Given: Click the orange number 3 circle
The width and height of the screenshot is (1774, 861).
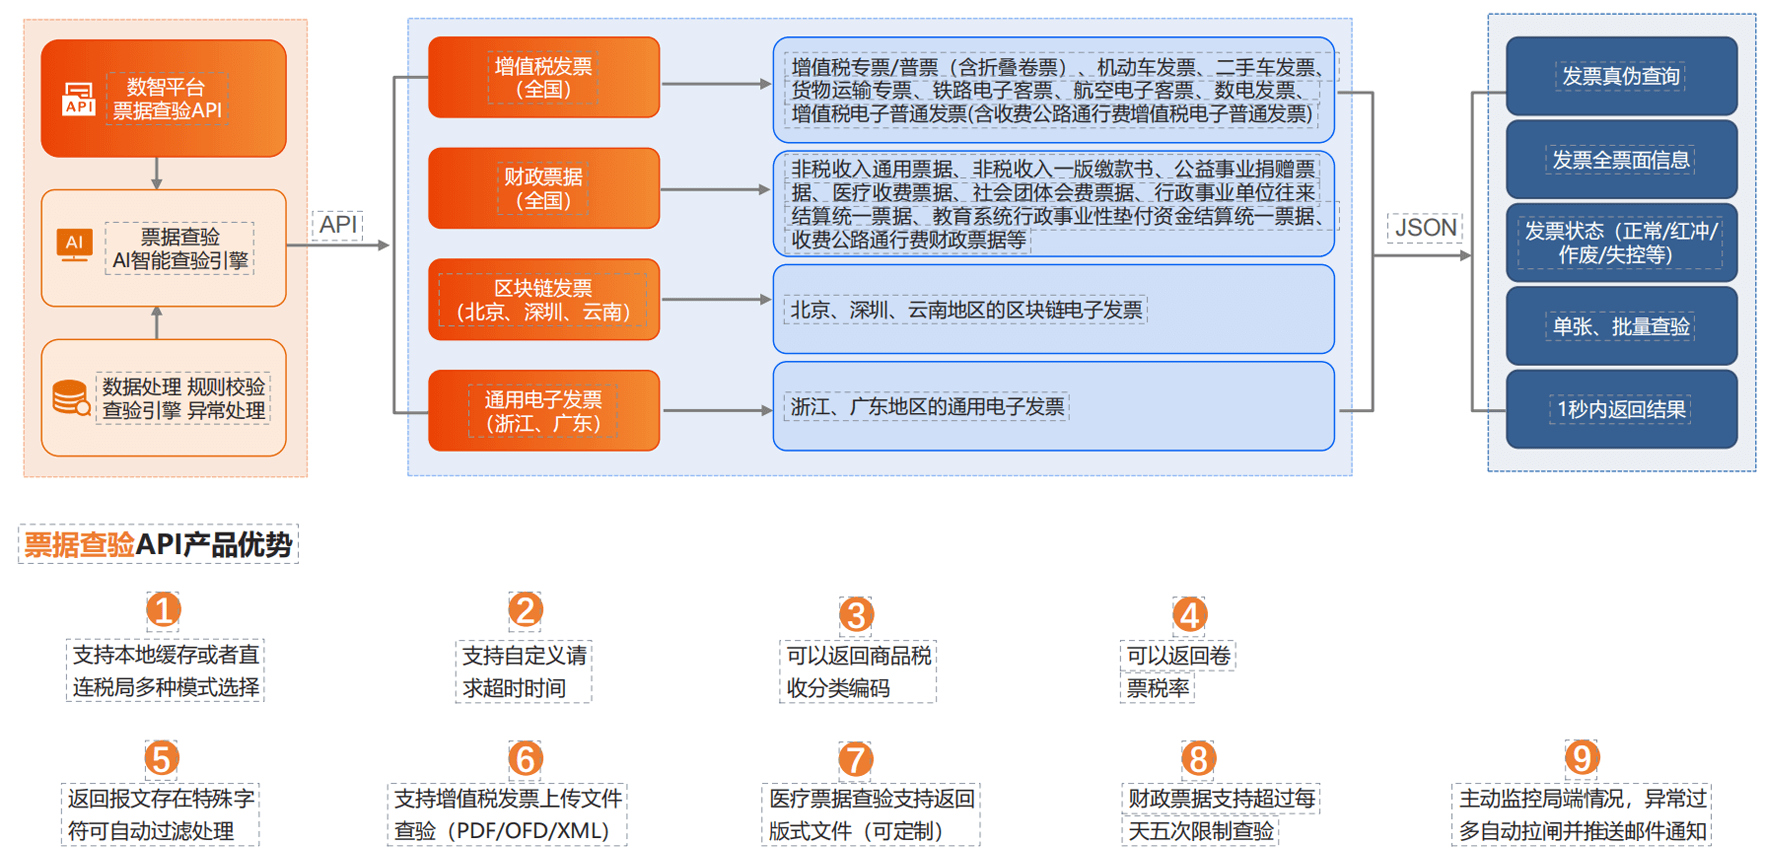Looking at the screenshot, I should (856, 614).
